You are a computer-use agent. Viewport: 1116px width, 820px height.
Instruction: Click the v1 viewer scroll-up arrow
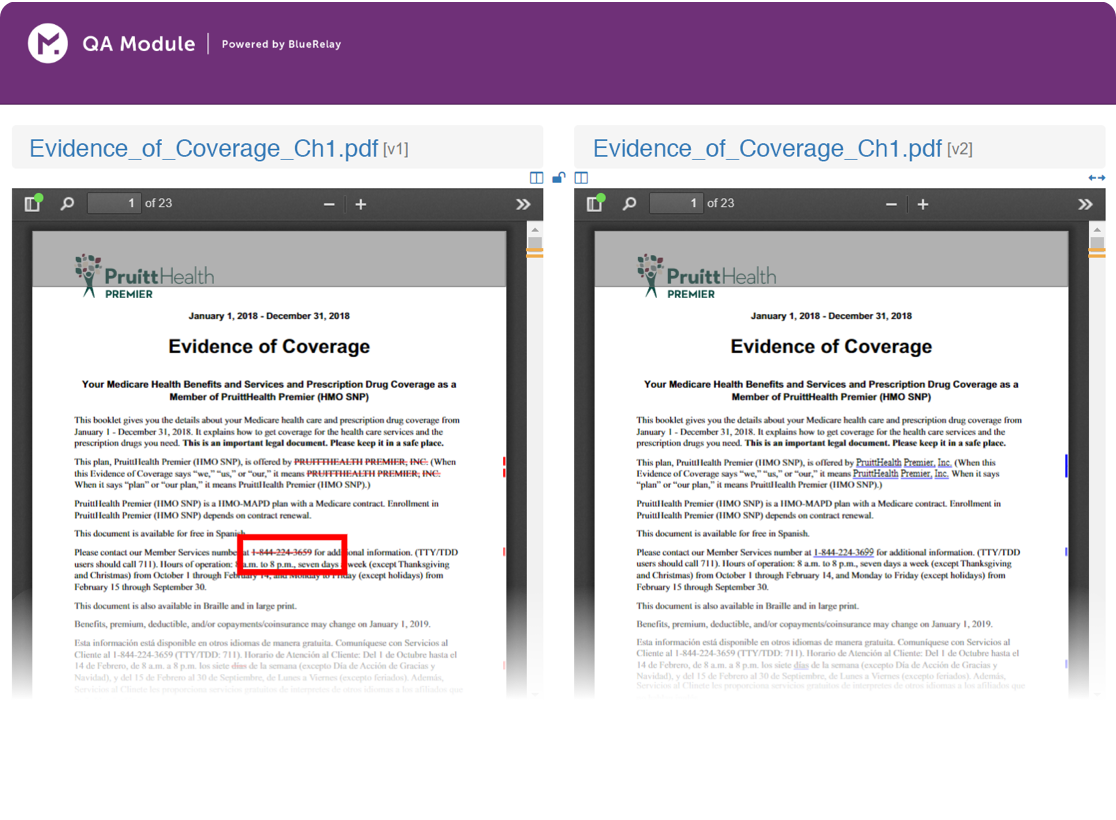(x=535, y=230)
